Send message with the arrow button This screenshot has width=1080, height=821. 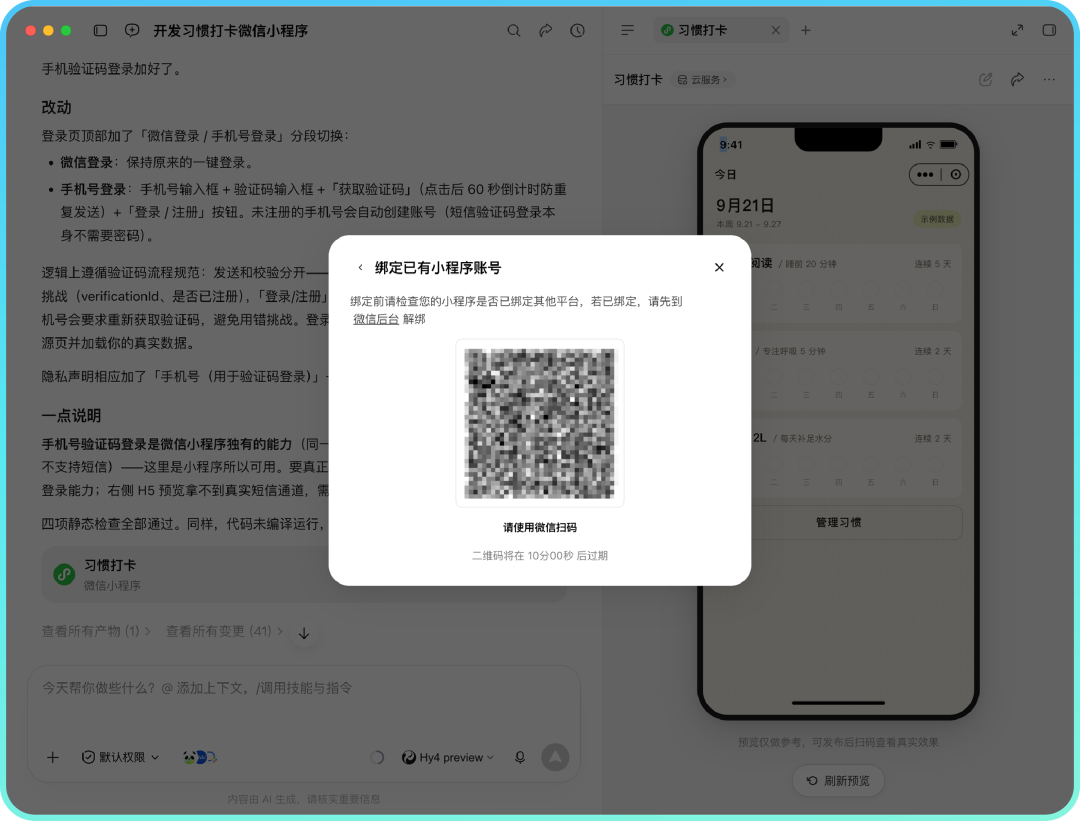555,758
